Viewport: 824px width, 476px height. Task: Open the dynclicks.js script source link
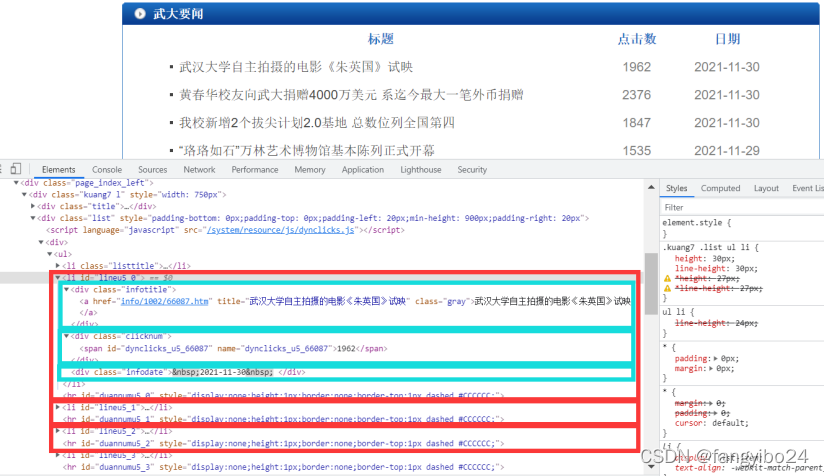281,230
